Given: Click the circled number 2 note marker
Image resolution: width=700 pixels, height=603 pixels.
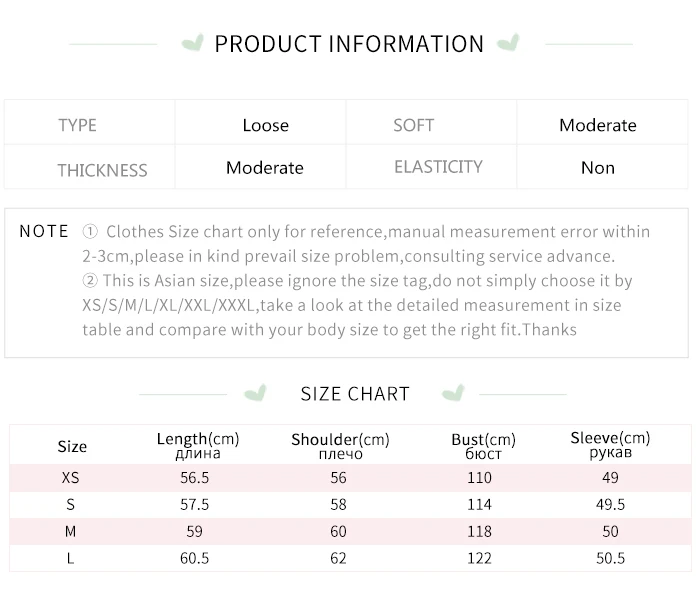Looking at the screenshot, I should coord(90,281).
